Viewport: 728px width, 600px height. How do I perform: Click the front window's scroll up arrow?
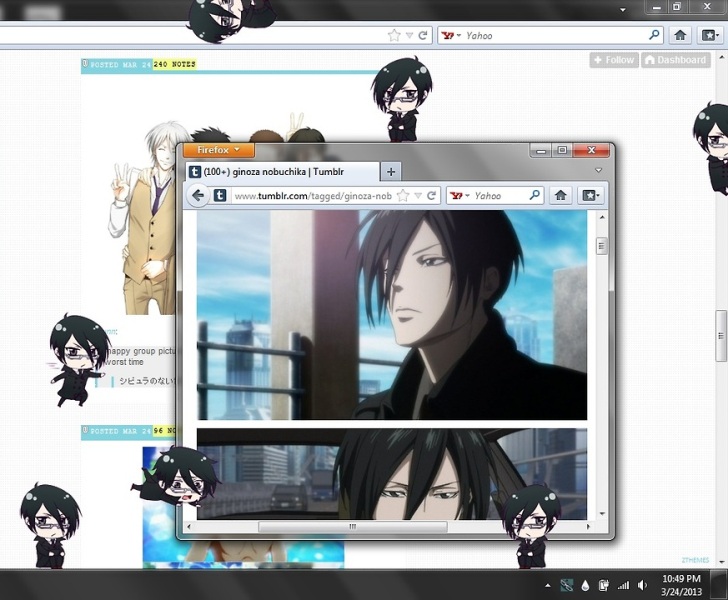click(x=602, y=217)
